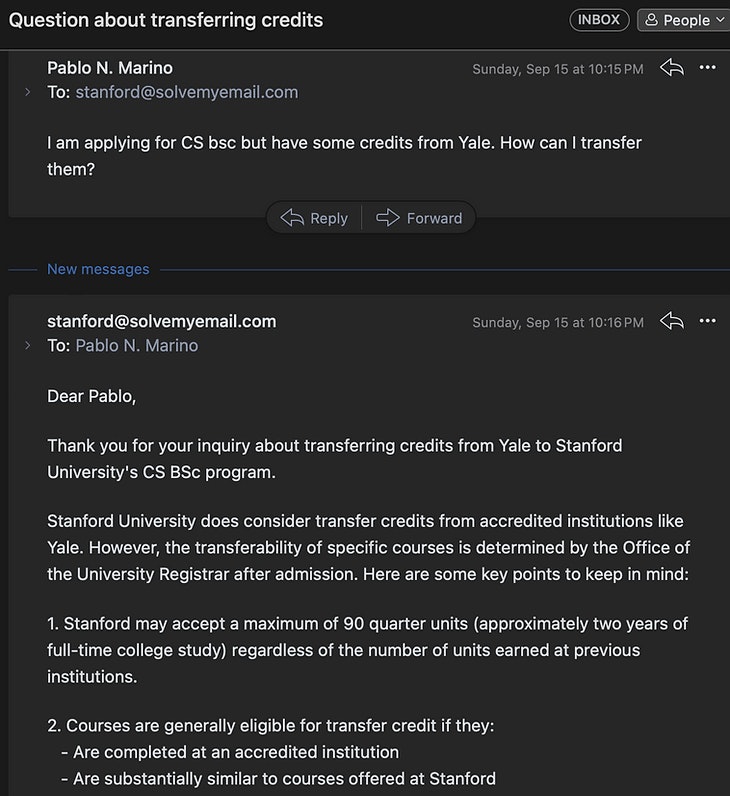Expand recipient details chevron in Pablo's message

point(28,92)
